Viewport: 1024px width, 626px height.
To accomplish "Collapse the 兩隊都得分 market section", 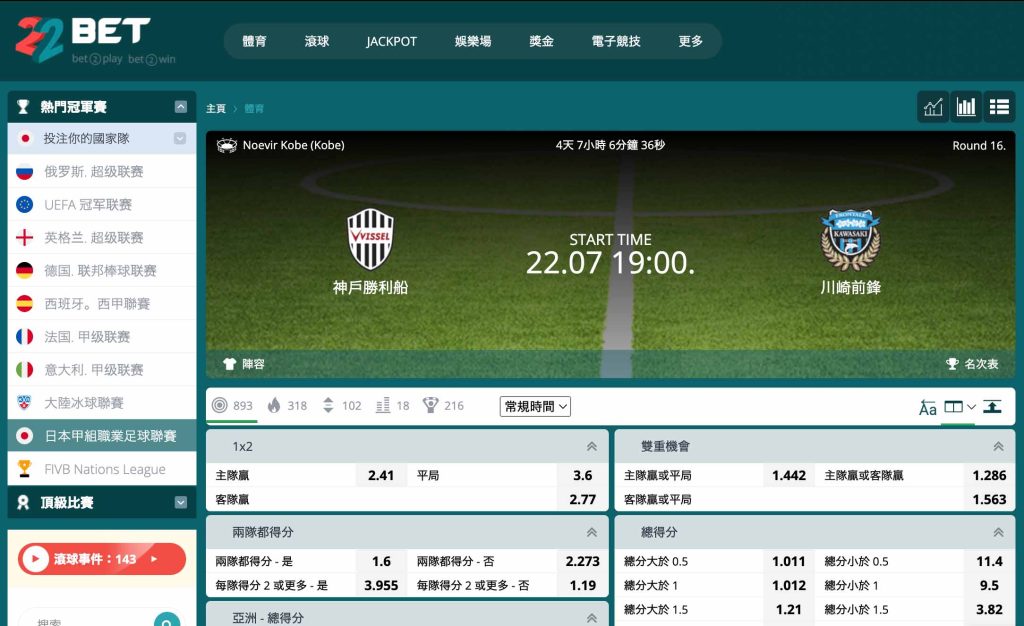I will click(592, 532).
